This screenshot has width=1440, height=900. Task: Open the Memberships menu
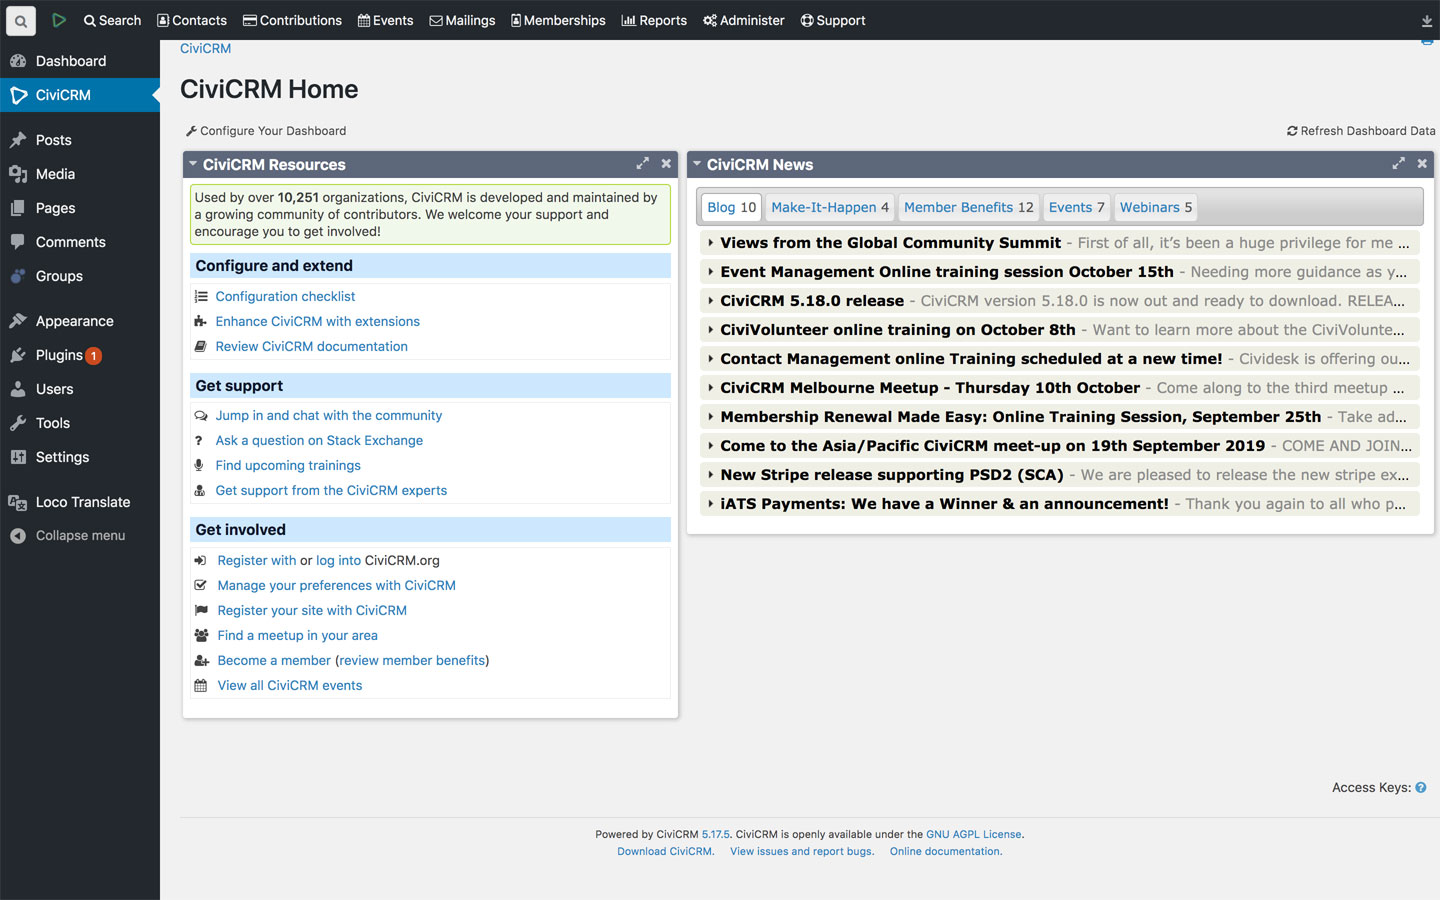(558, 20)
